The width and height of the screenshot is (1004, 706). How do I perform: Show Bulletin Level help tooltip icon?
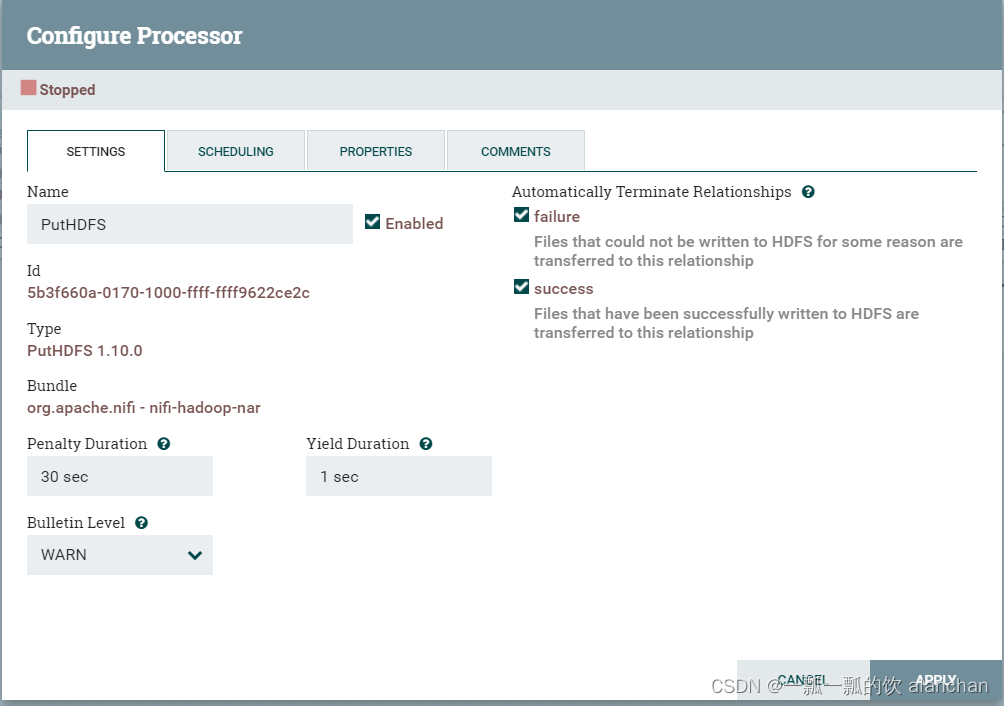click(x=142, y=523)
